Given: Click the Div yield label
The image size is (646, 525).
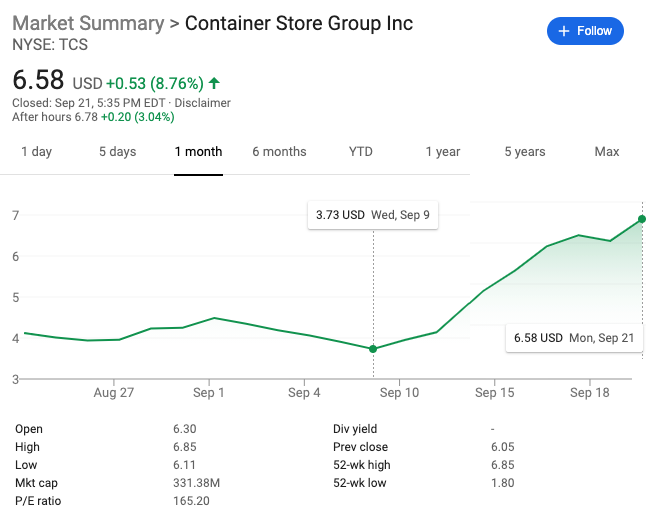Looking at the screenshot, I should click(x=355, y=429).
